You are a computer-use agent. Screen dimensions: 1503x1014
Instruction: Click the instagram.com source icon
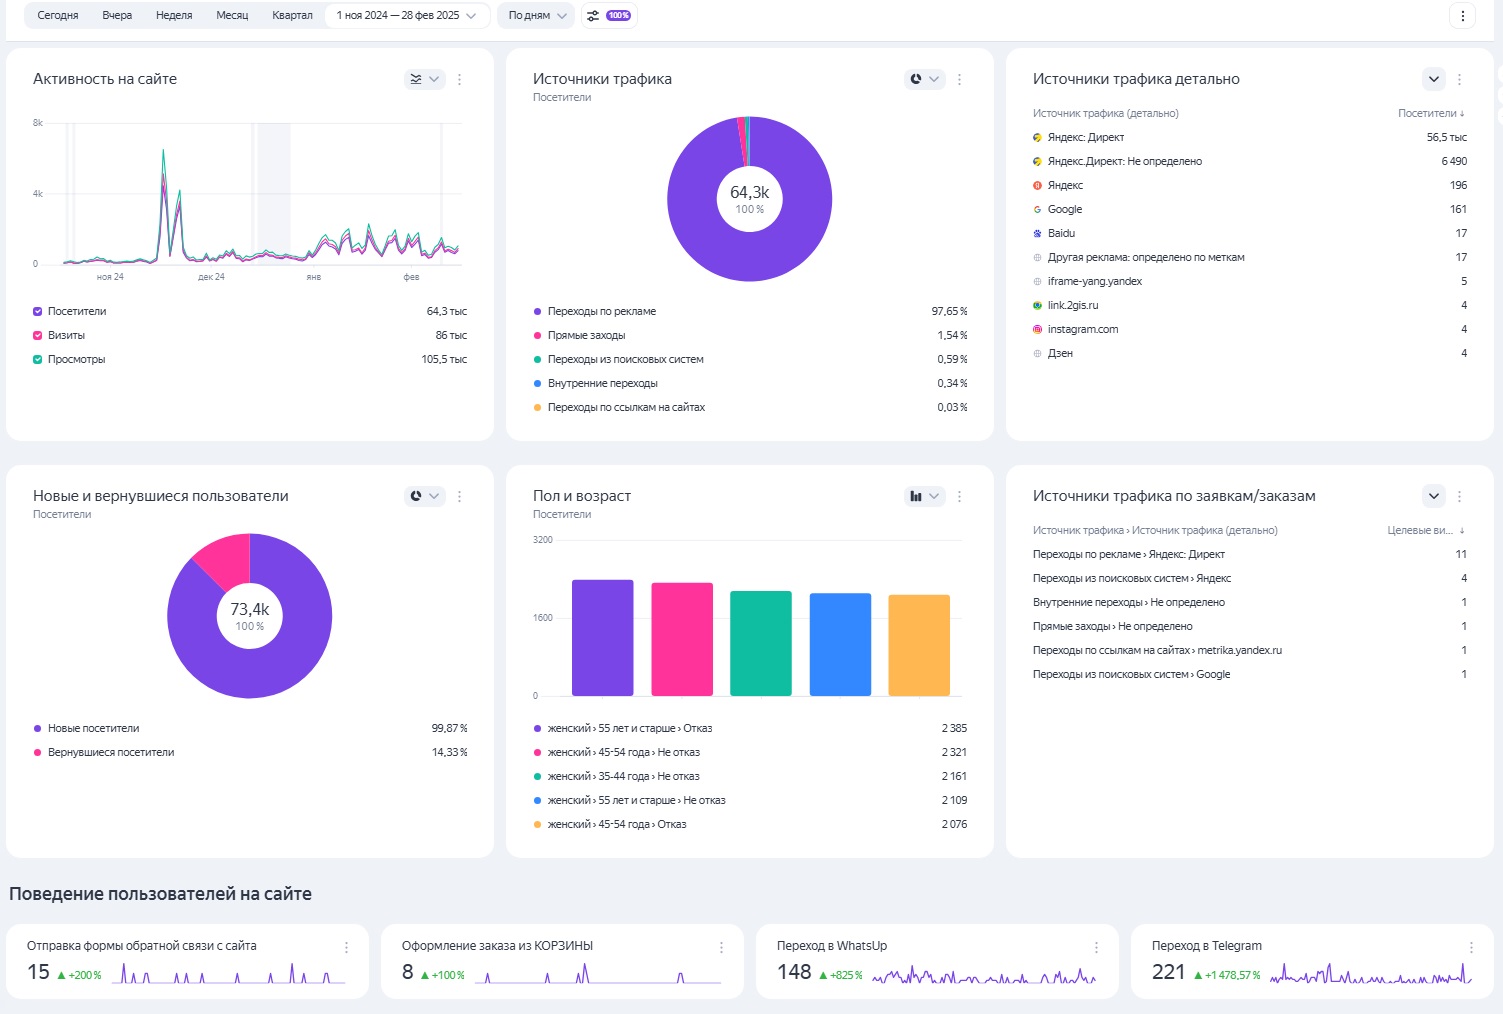[x=1037, y=329]
